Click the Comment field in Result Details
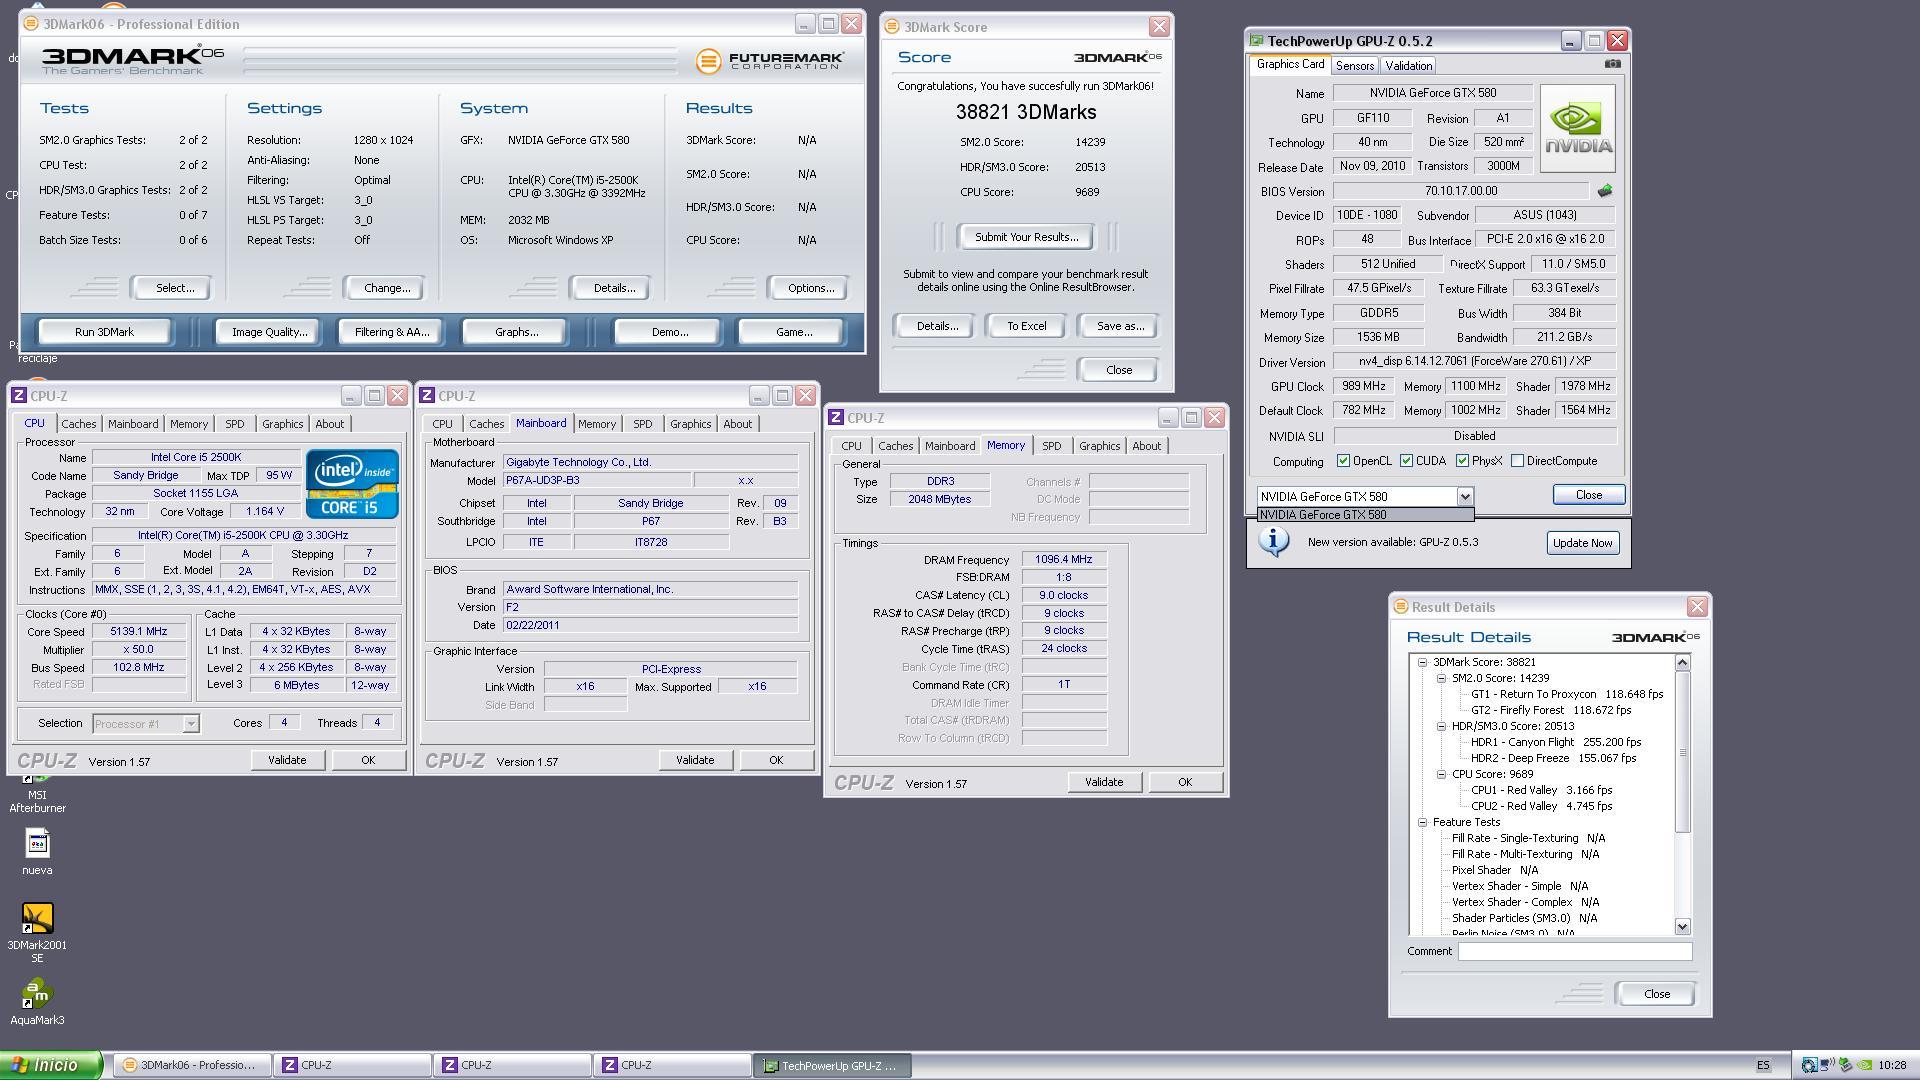1920x1080 pixels. [x=1574, y=951]
